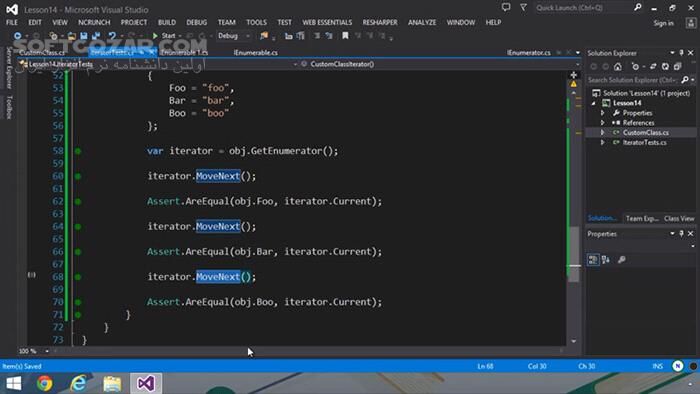Click the Pending Changes Filter icon
The height and width of the screenshot is (394, 700).
point(635,67)
